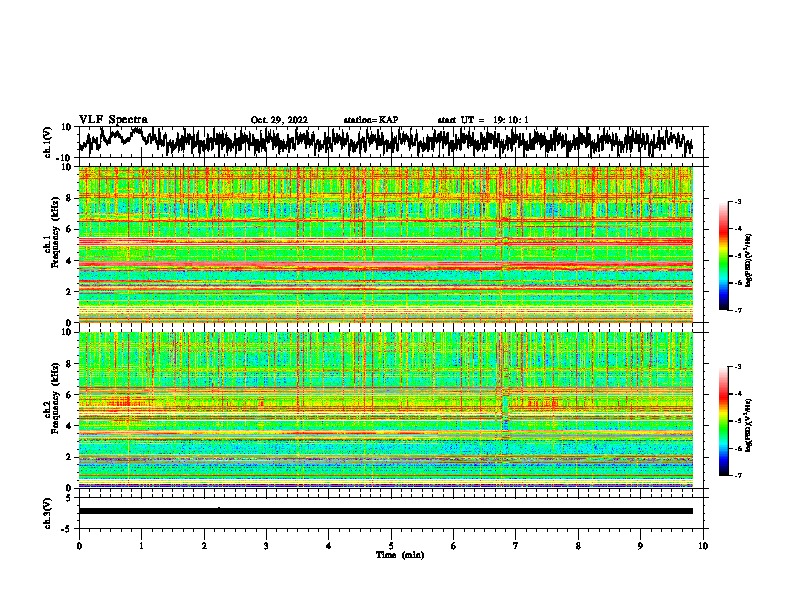
Task: Click the time-axis tick label "0"
Action: [79, 546]
